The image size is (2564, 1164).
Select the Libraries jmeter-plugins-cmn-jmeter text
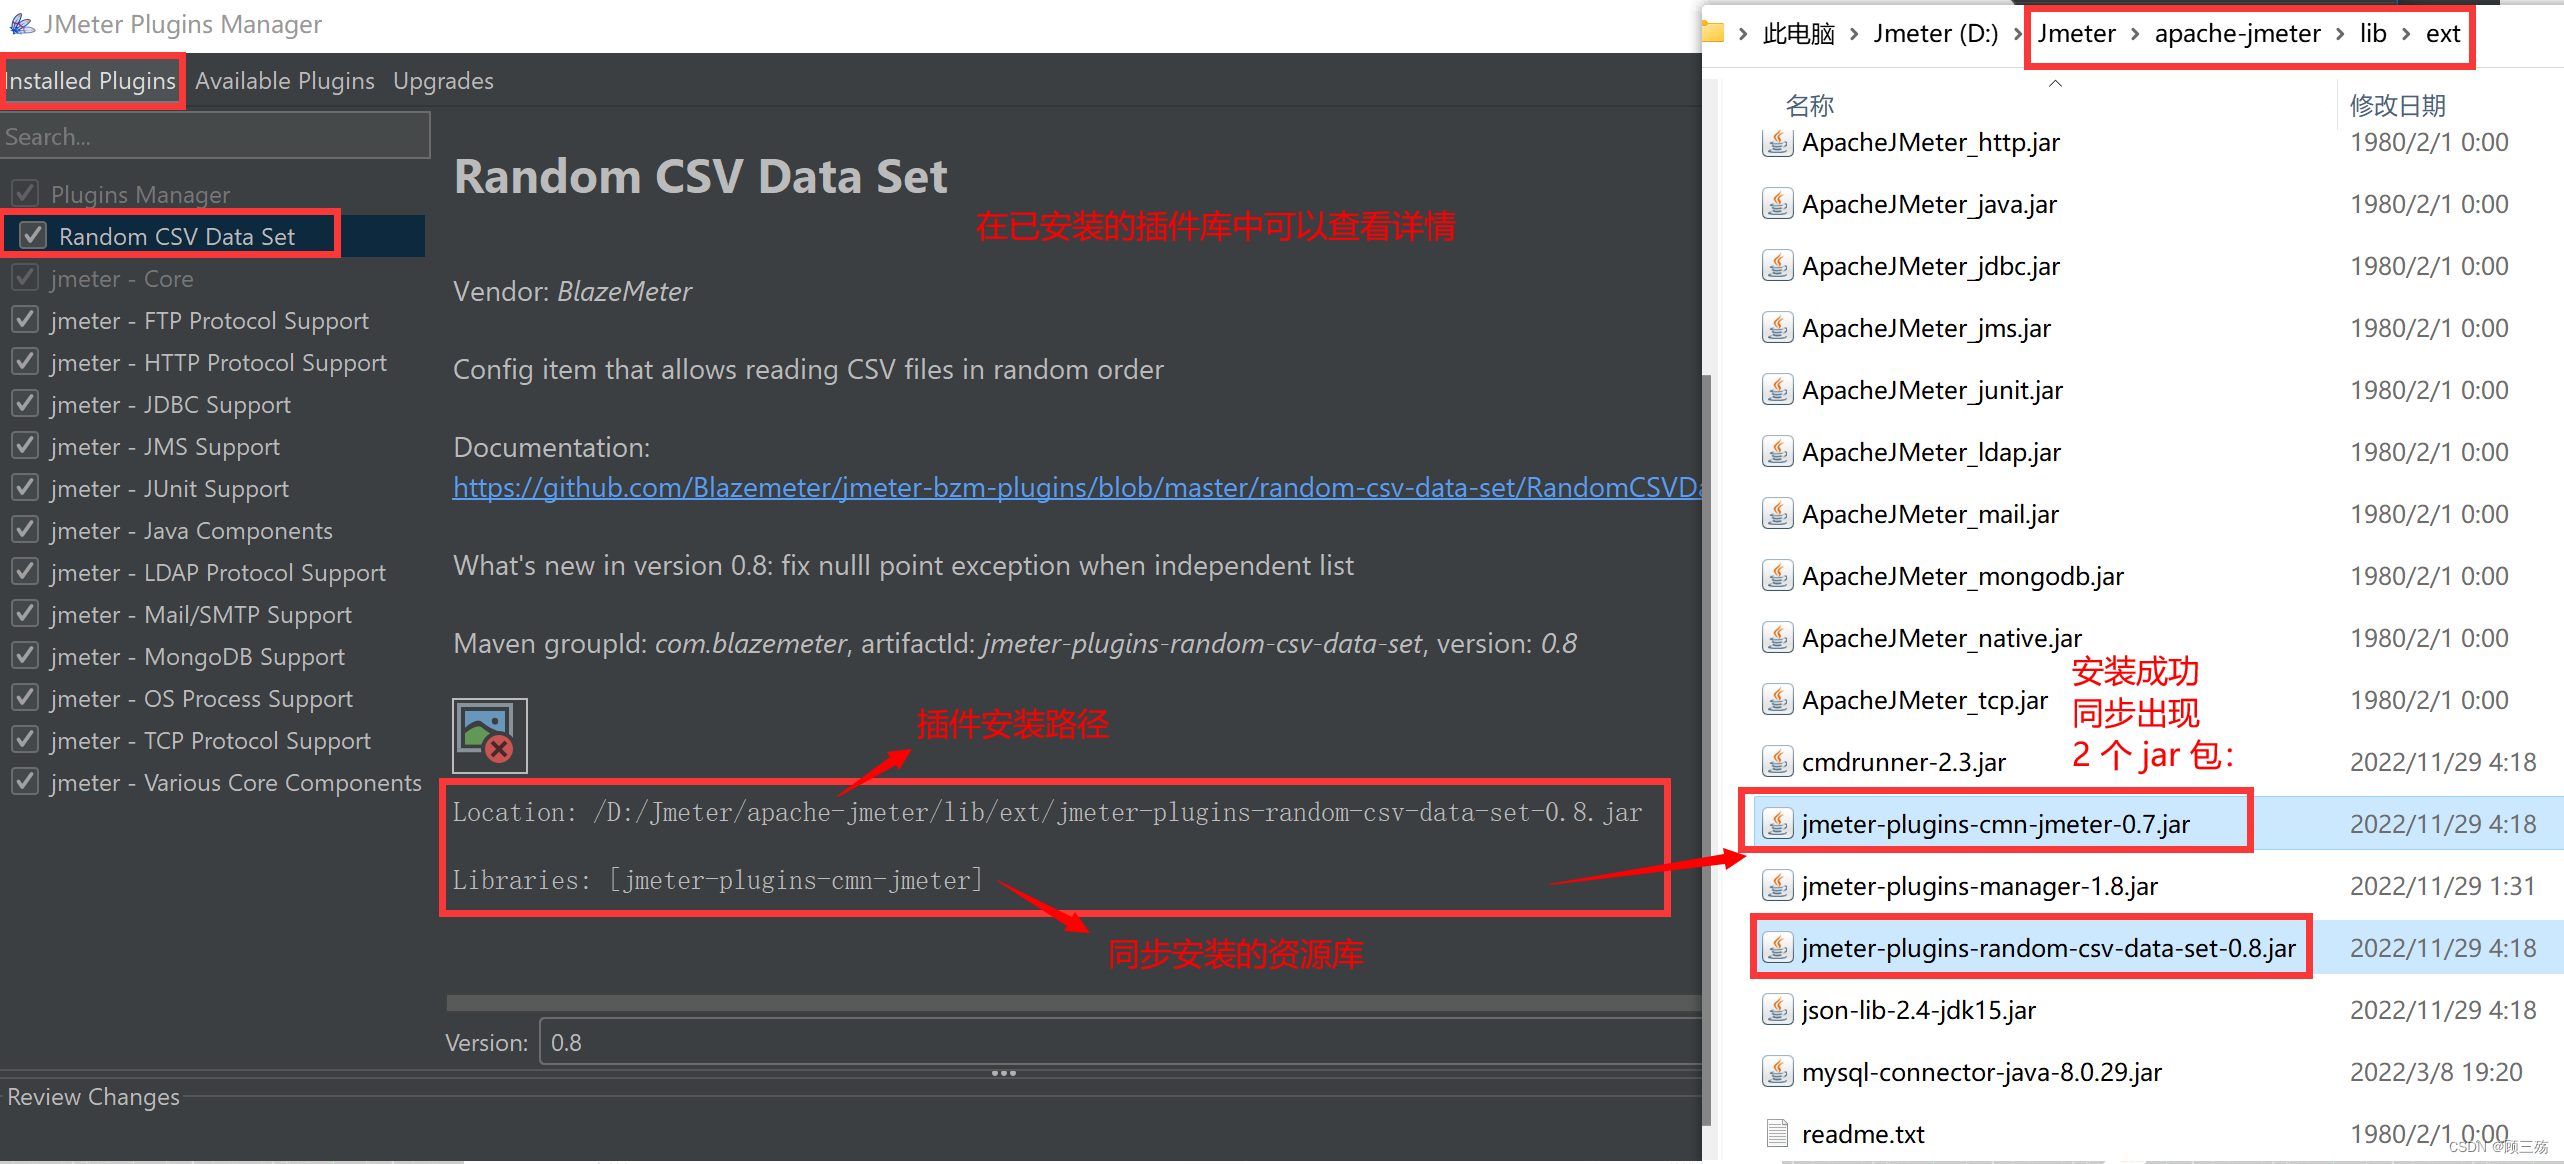coord(718,880)
